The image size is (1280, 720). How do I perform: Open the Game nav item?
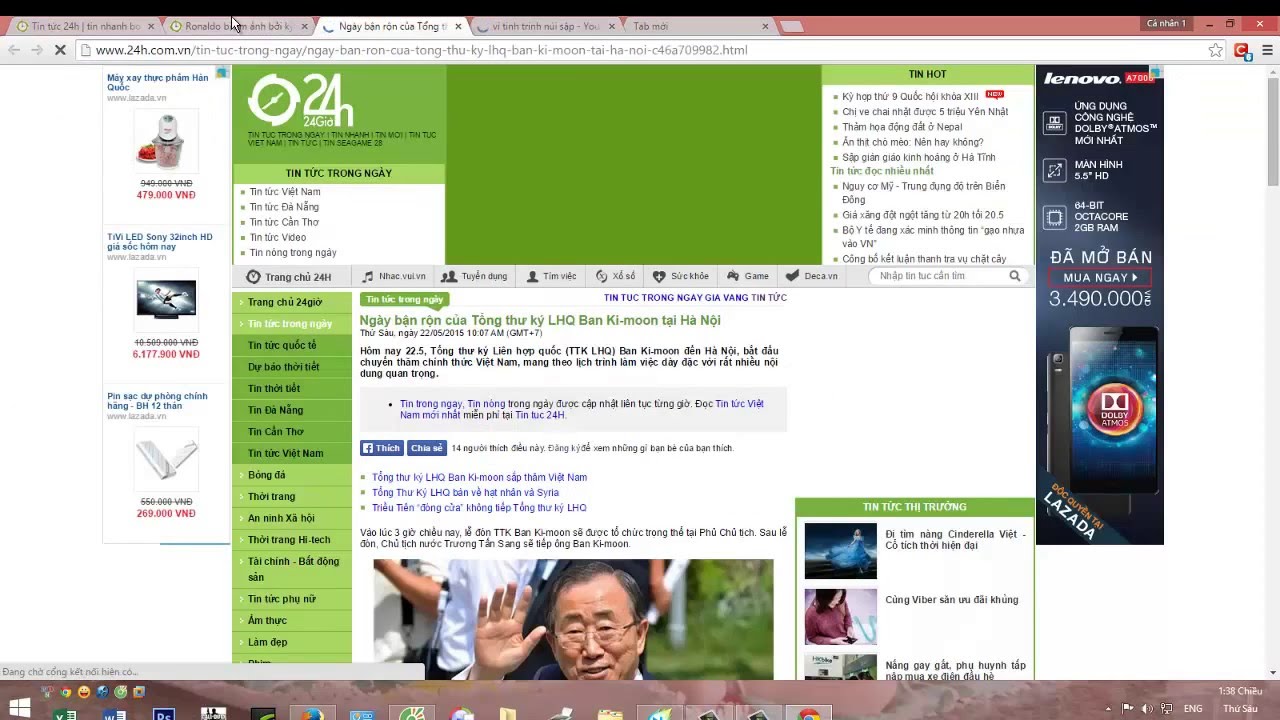tap(748, 276)
